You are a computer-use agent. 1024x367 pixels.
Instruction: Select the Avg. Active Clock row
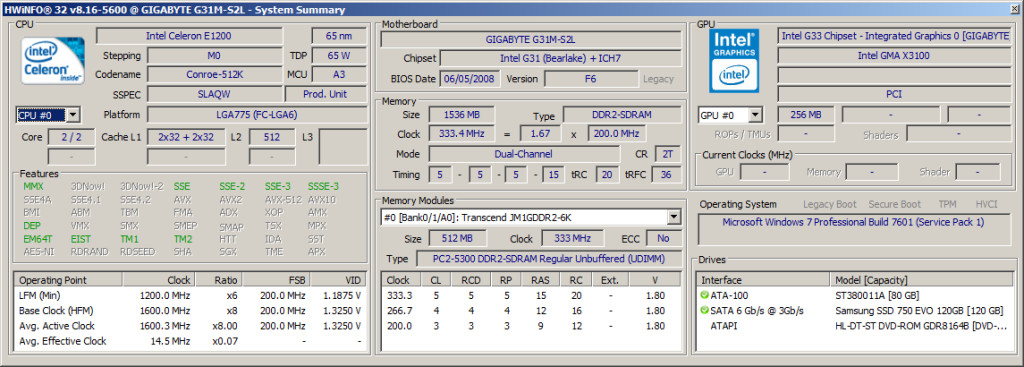pyautogui.click(x=191, y=326)
